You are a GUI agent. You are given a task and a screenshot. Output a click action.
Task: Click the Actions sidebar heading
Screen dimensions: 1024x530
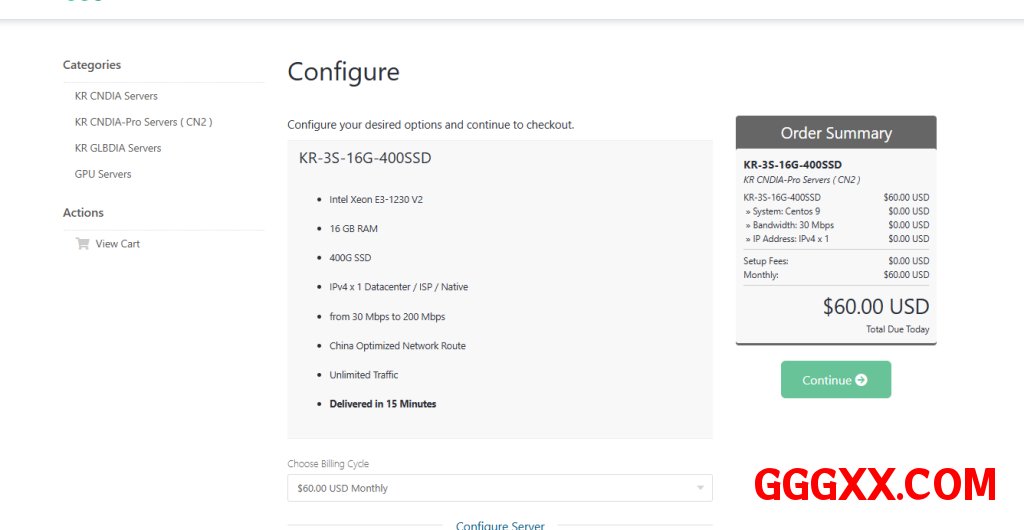pyautogui.click(x=83, y=213)
